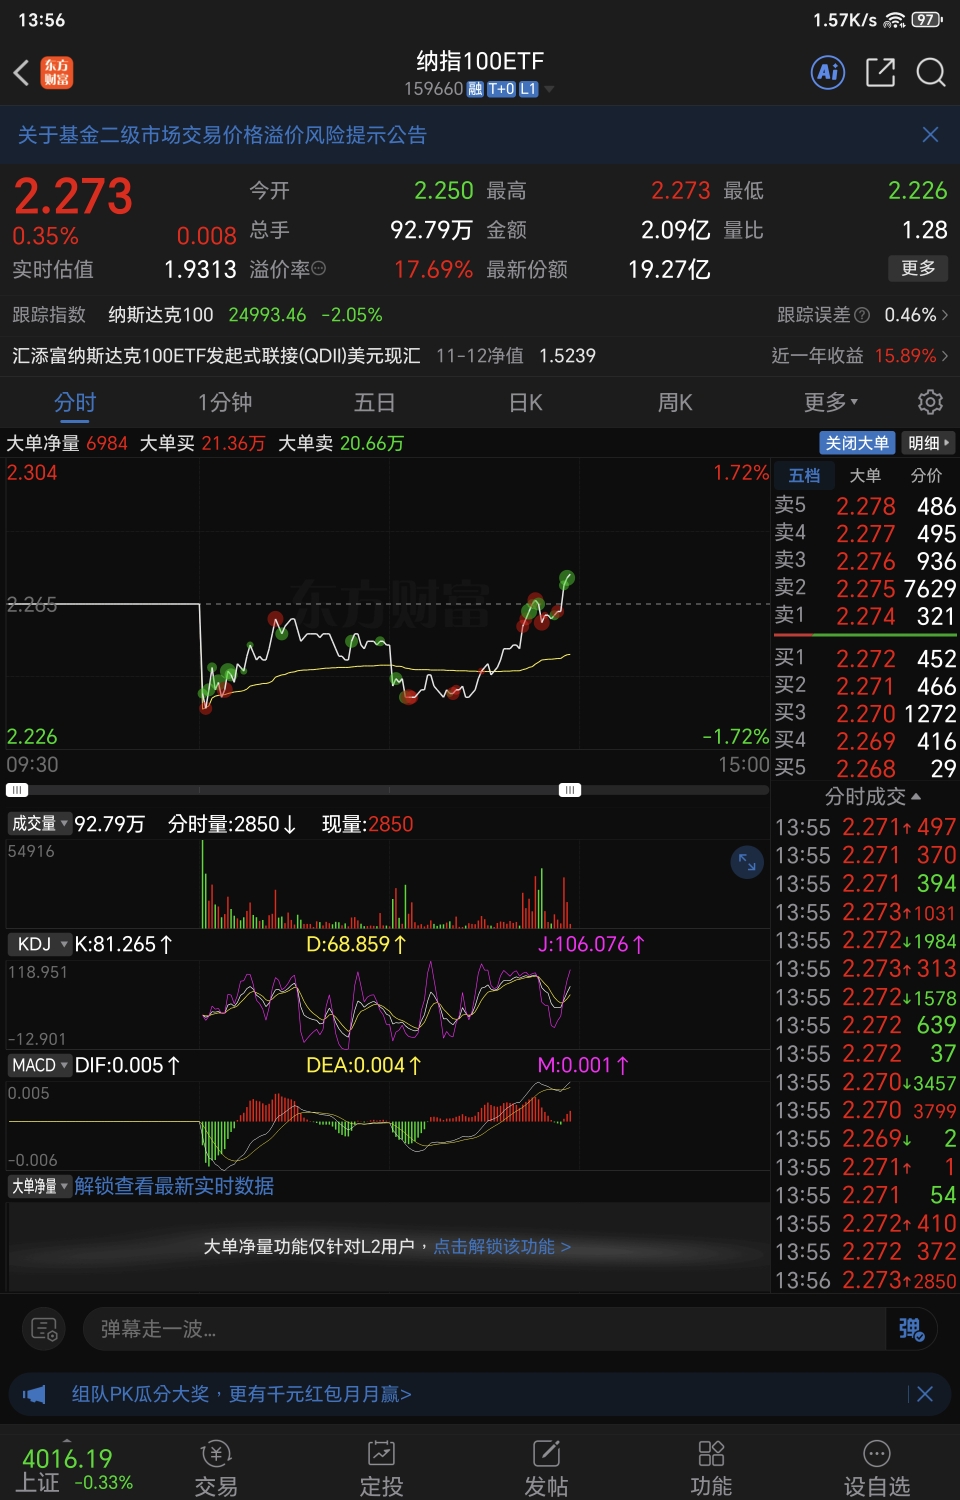Image resolution: width=960 pixels, height=1500 pixels.
Task: Open MACD indicator dropdown
Action: point(39,1065)
